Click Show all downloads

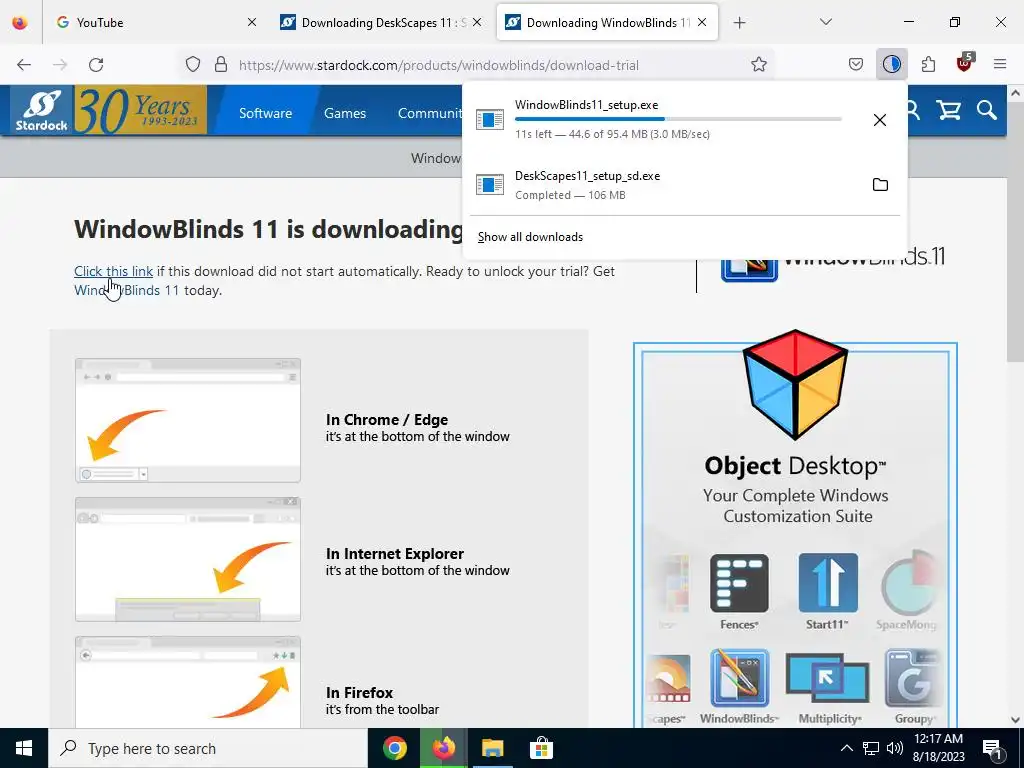tap(530, 237)
